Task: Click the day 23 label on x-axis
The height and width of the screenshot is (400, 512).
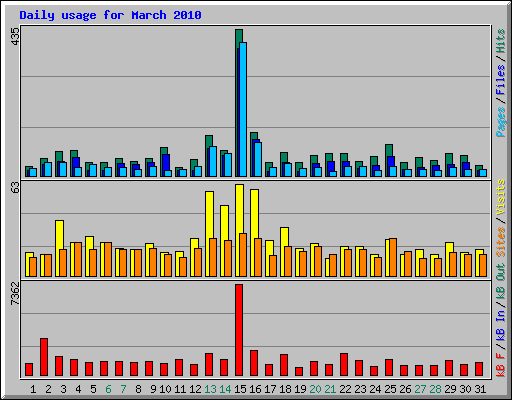Action: pyautogui.click(x=360, y=389)
